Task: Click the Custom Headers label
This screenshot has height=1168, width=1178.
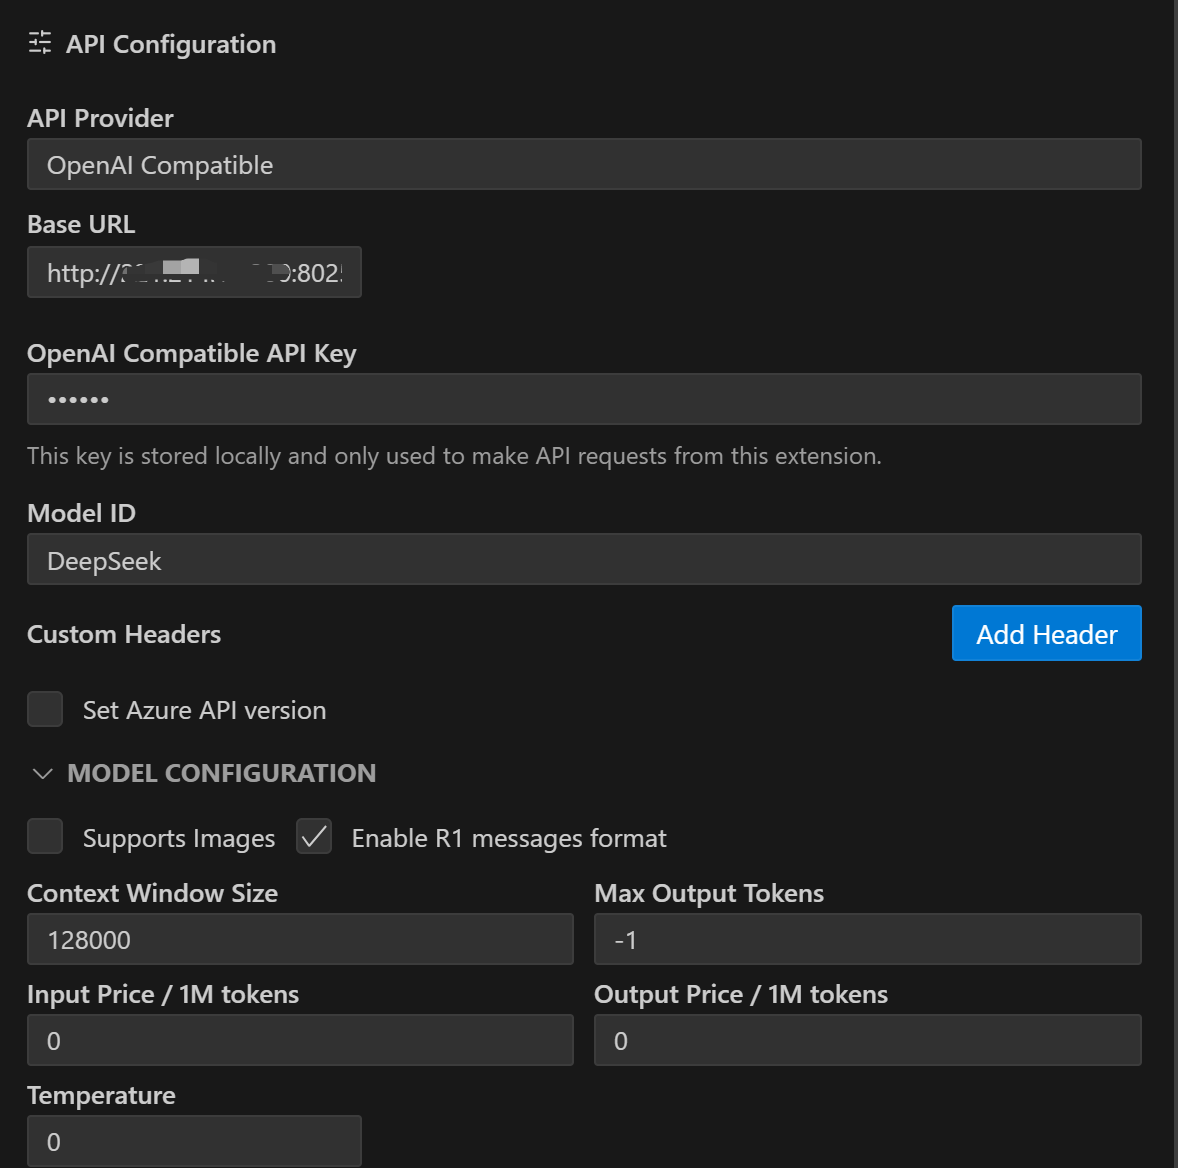Action: click(x=124, y=635)
